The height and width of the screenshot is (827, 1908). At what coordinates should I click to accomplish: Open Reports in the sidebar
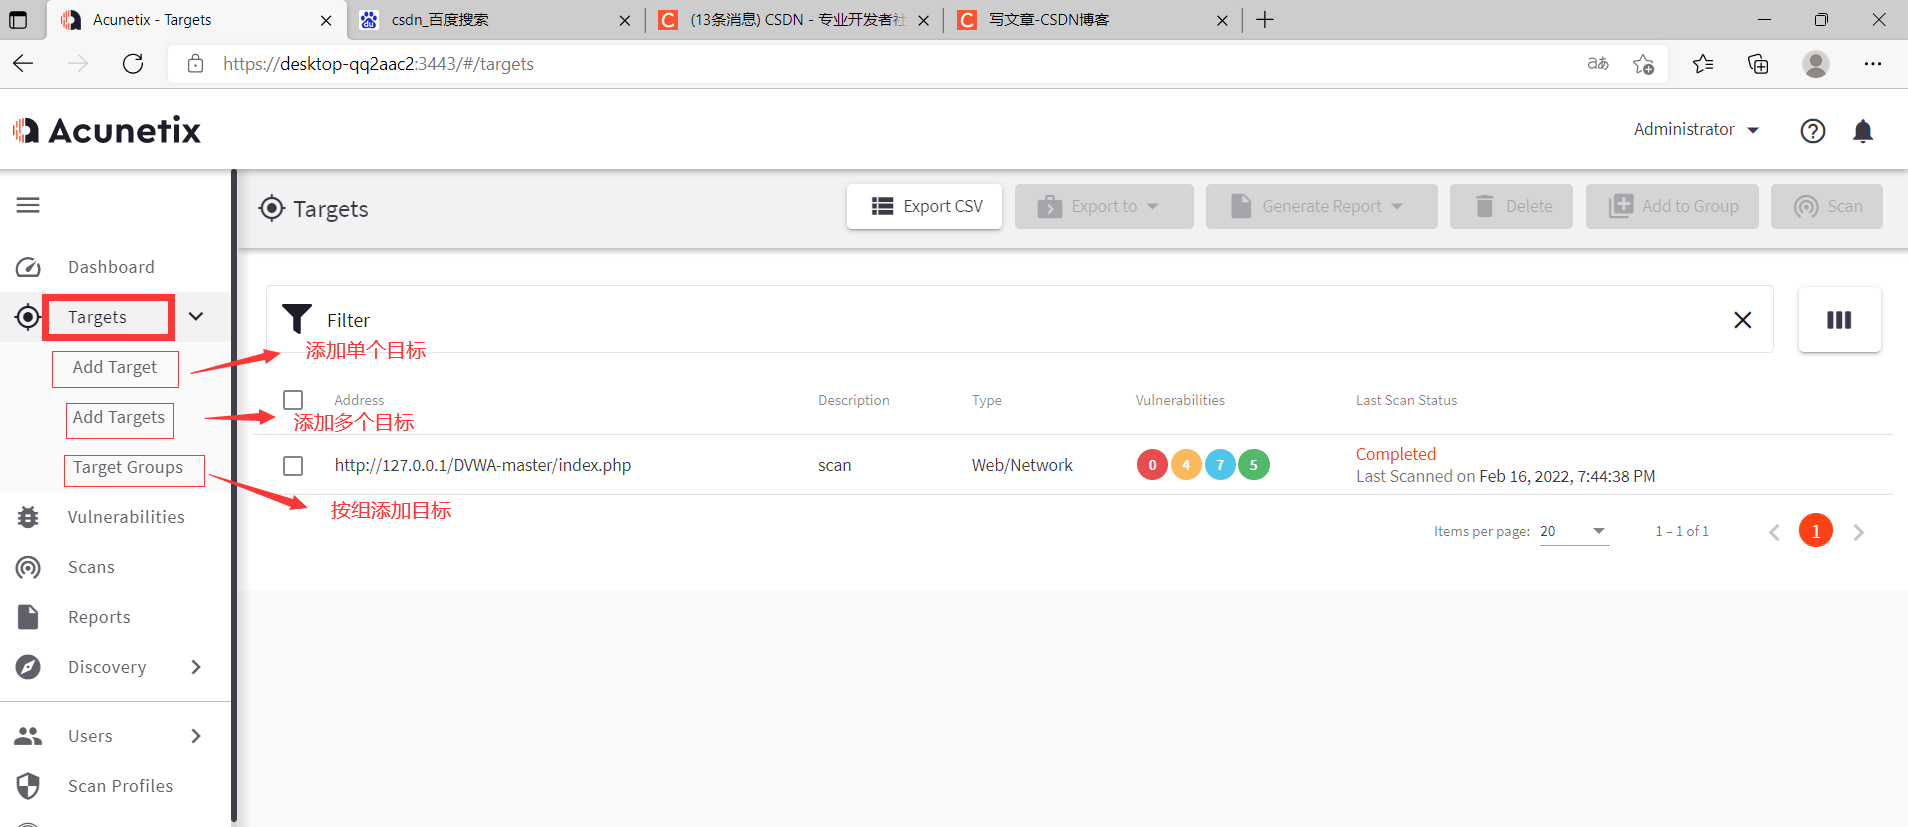(99, 617)
